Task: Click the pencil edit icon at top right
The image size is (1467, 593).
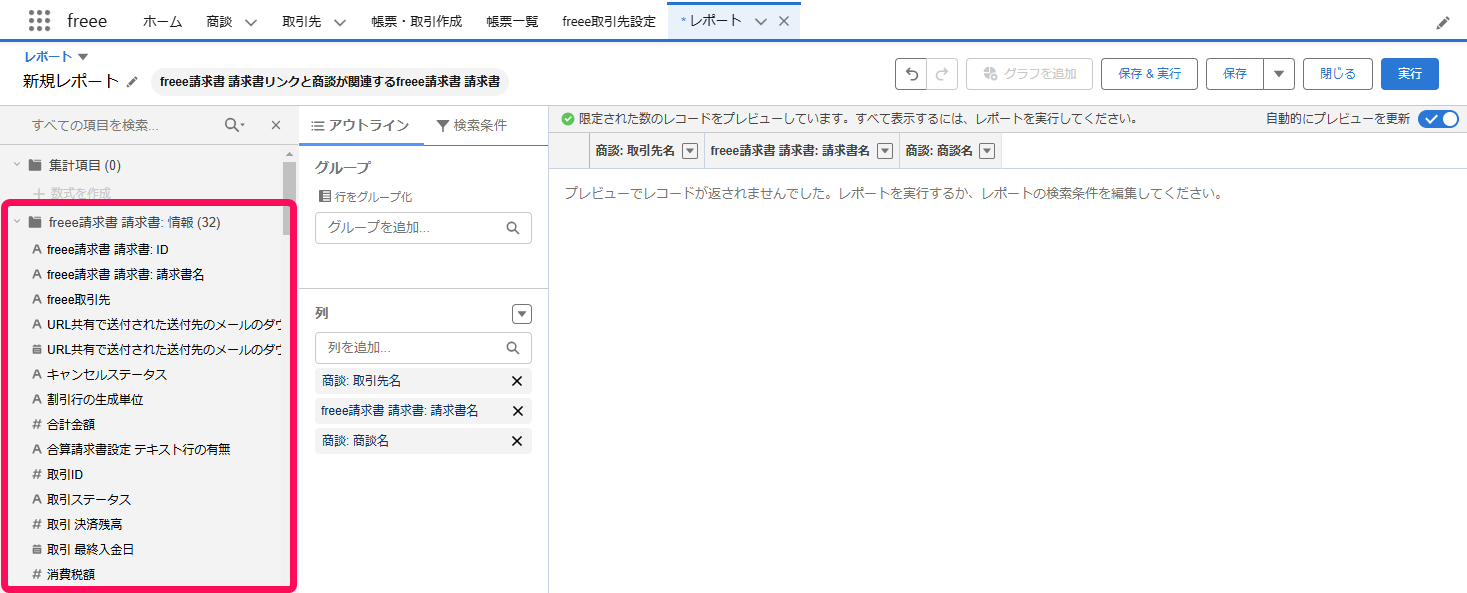Action: tap(1443, 22)
